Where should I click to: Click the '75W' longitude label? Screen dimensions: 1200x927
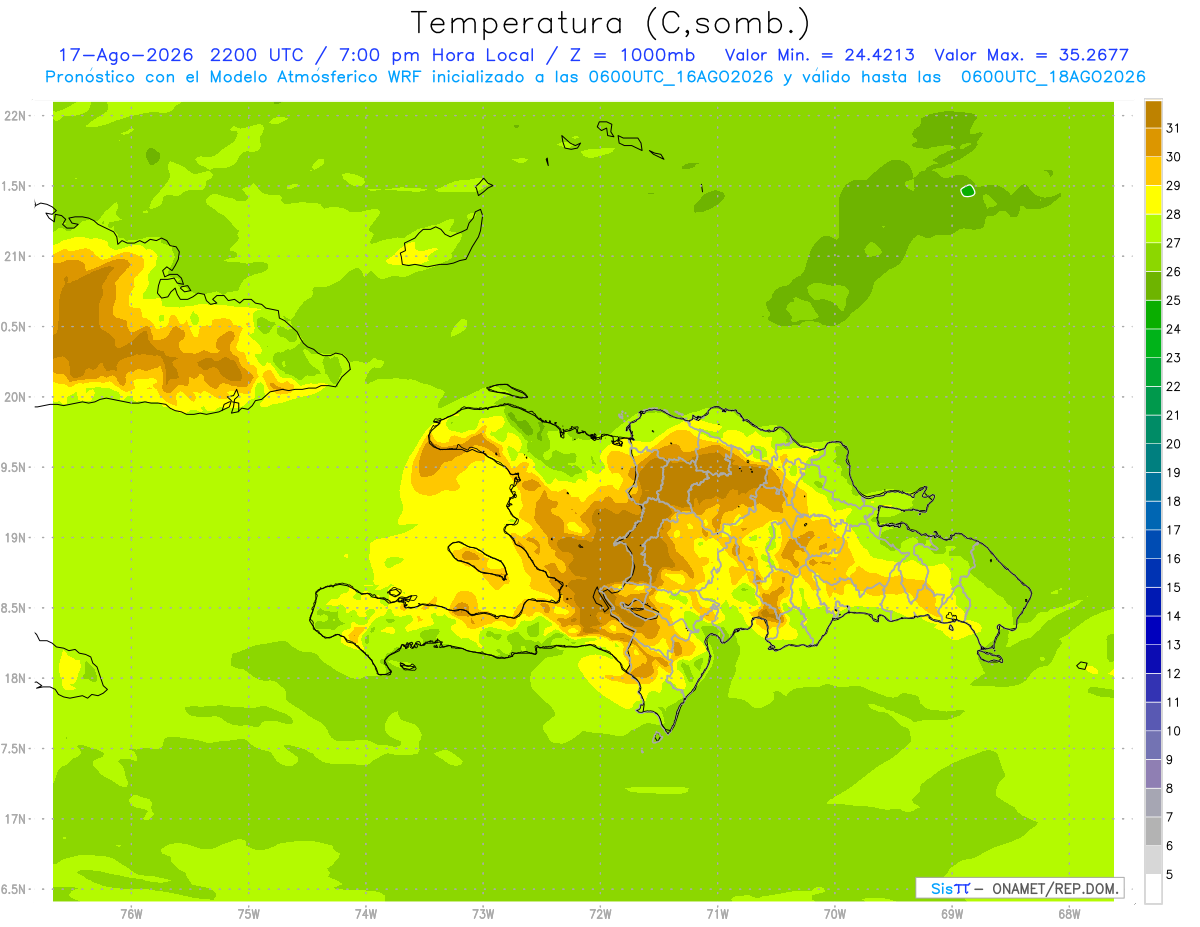pyautogui.click(x=249, y=914)
